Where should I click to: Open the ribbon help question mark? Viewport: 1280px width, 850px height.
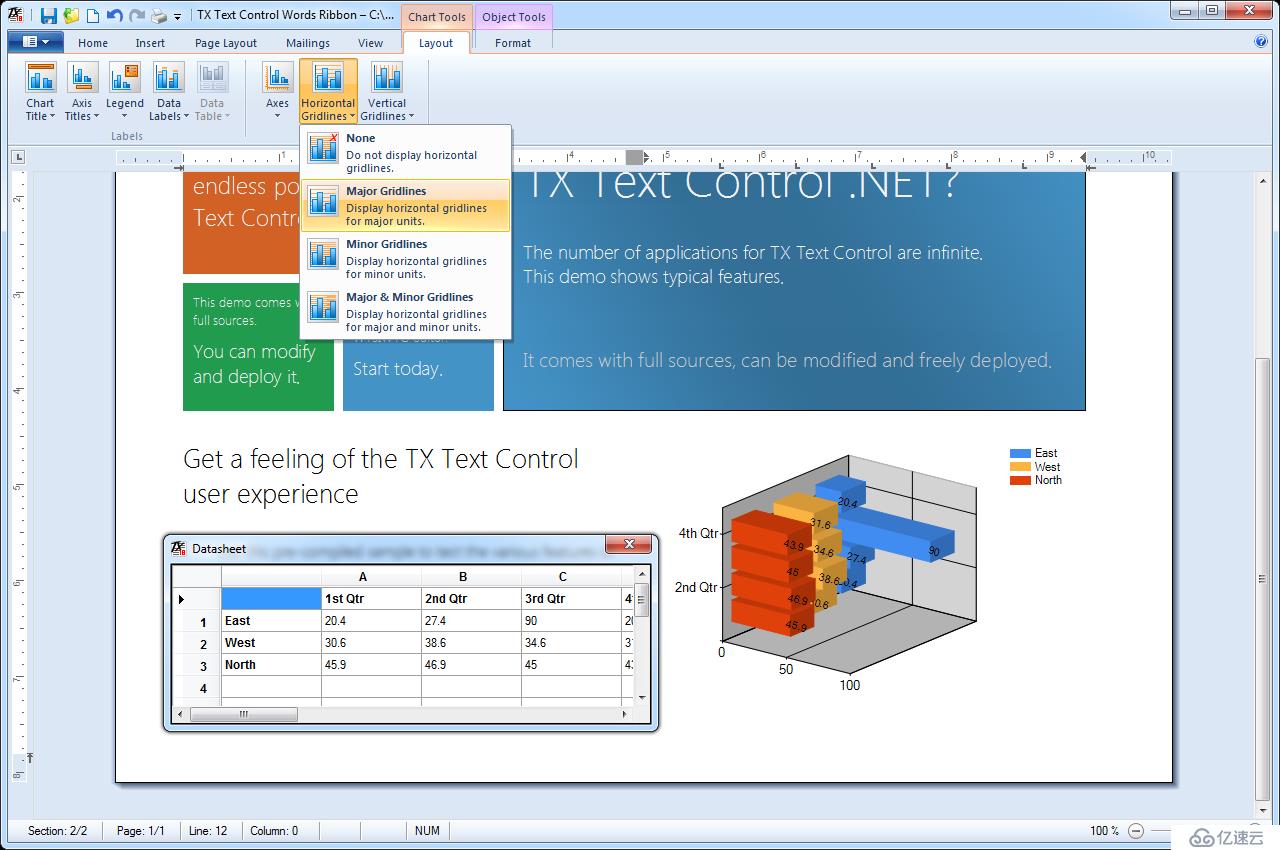point(1261,42)
